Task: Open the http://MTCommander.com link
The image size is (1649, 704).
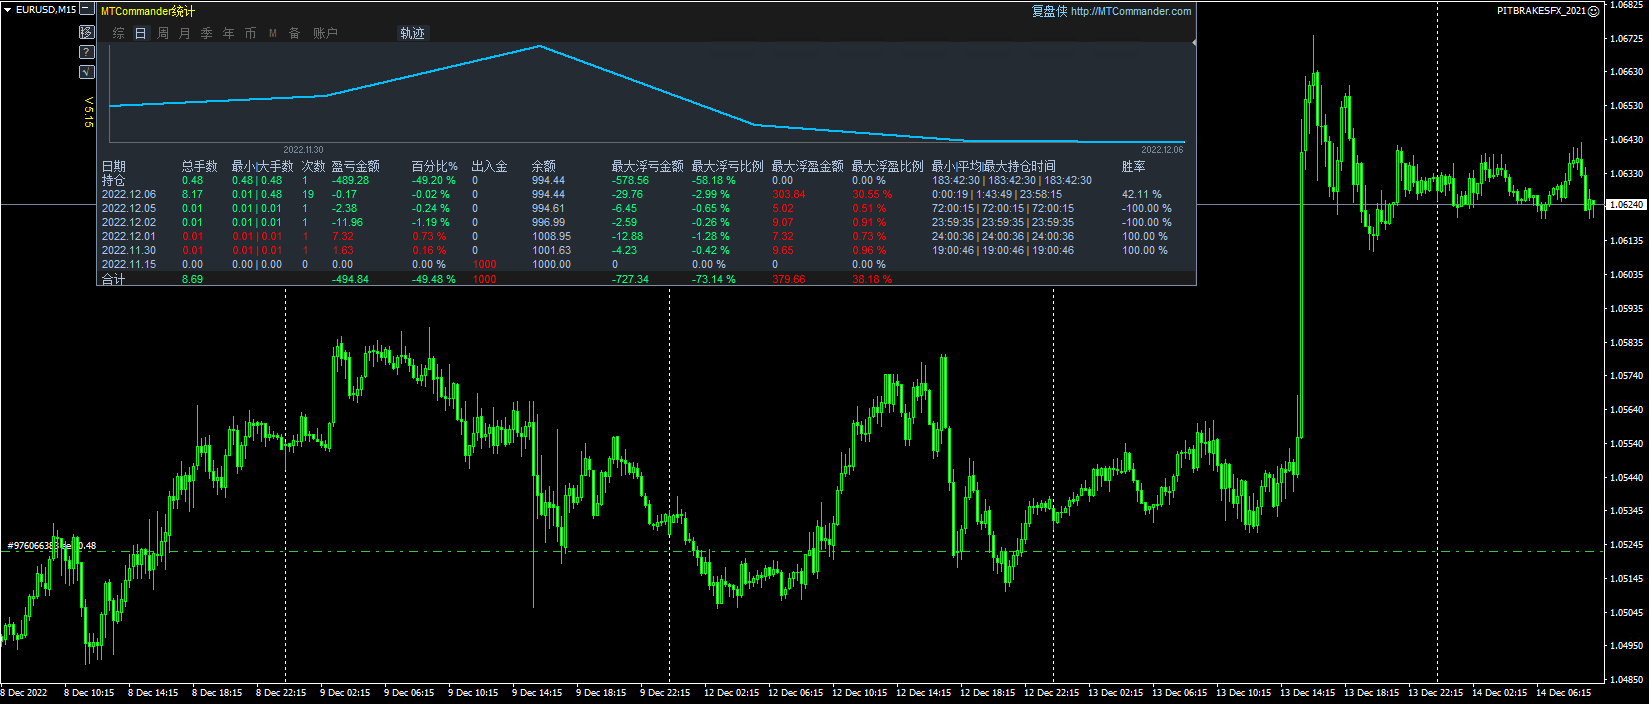Action: (1130, 11)
